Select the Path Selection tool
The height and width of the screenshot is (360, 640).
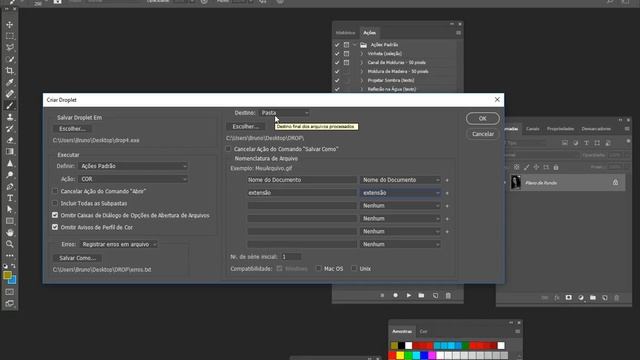click(x=9, y=209)
